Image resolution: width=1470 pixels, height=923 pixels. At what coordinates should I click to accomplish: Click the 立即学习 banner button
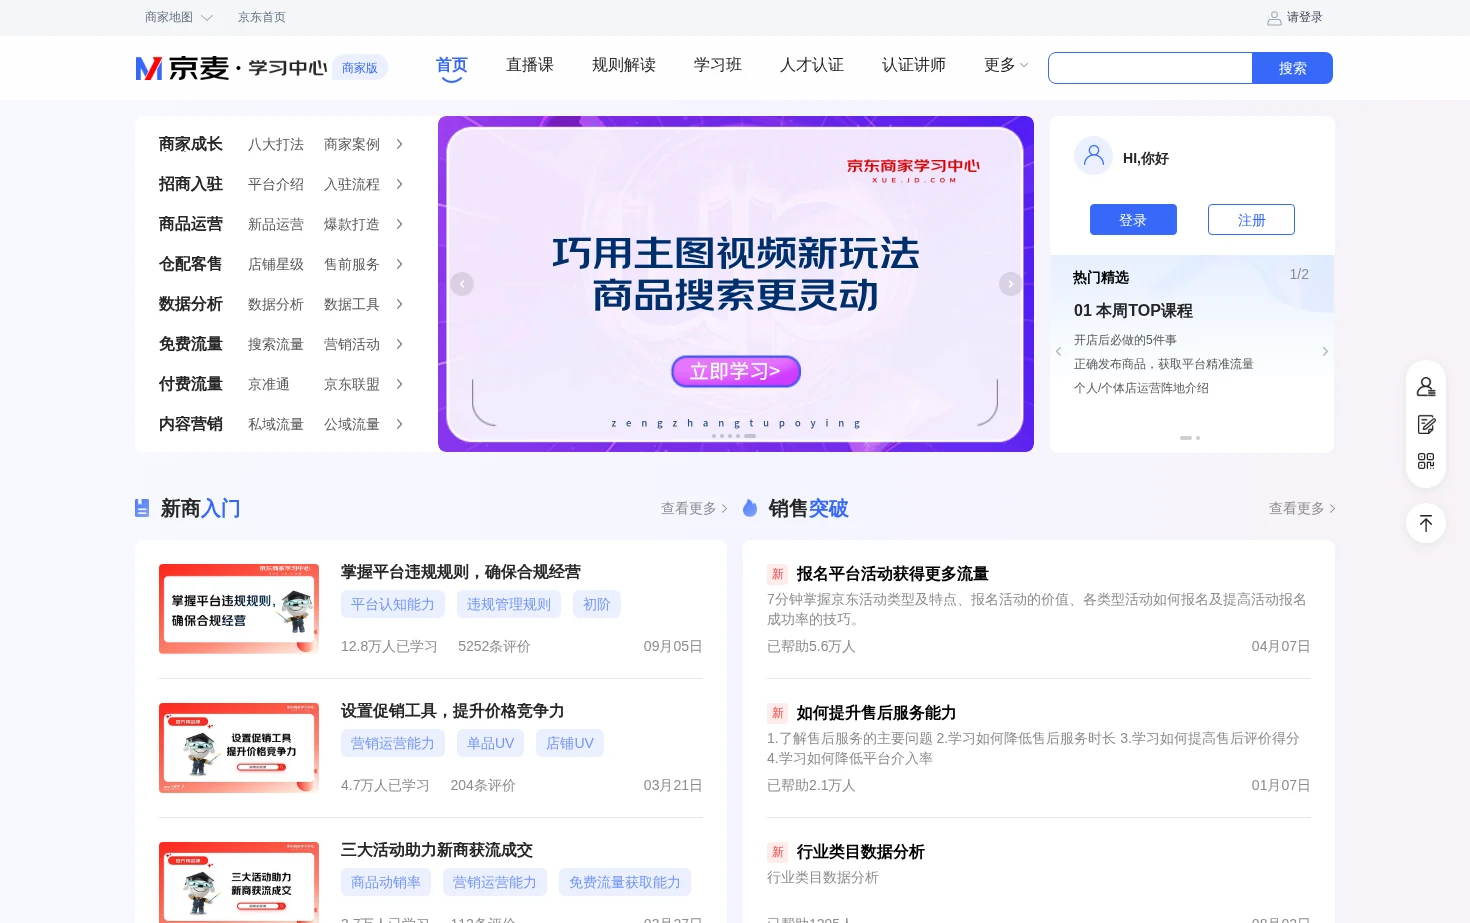pyautogui.click(x=736, y=371)
